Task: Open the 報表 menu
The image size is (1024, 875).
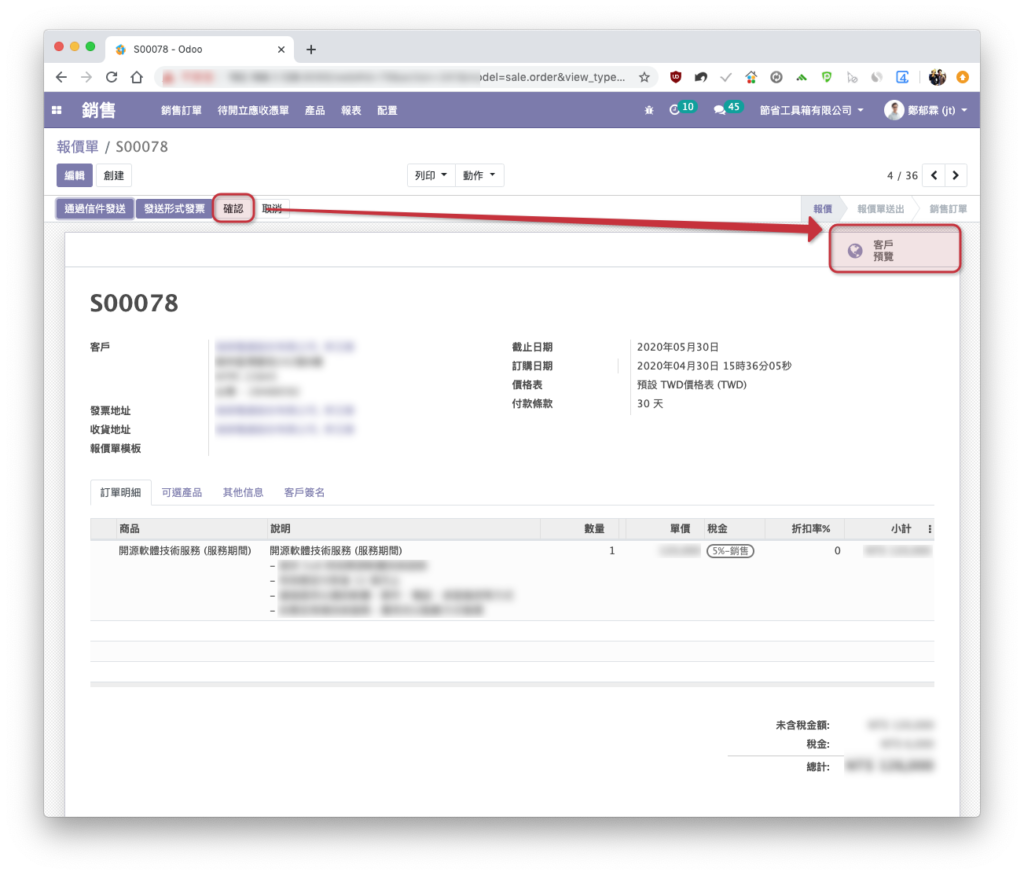Action: coord(351,110)
